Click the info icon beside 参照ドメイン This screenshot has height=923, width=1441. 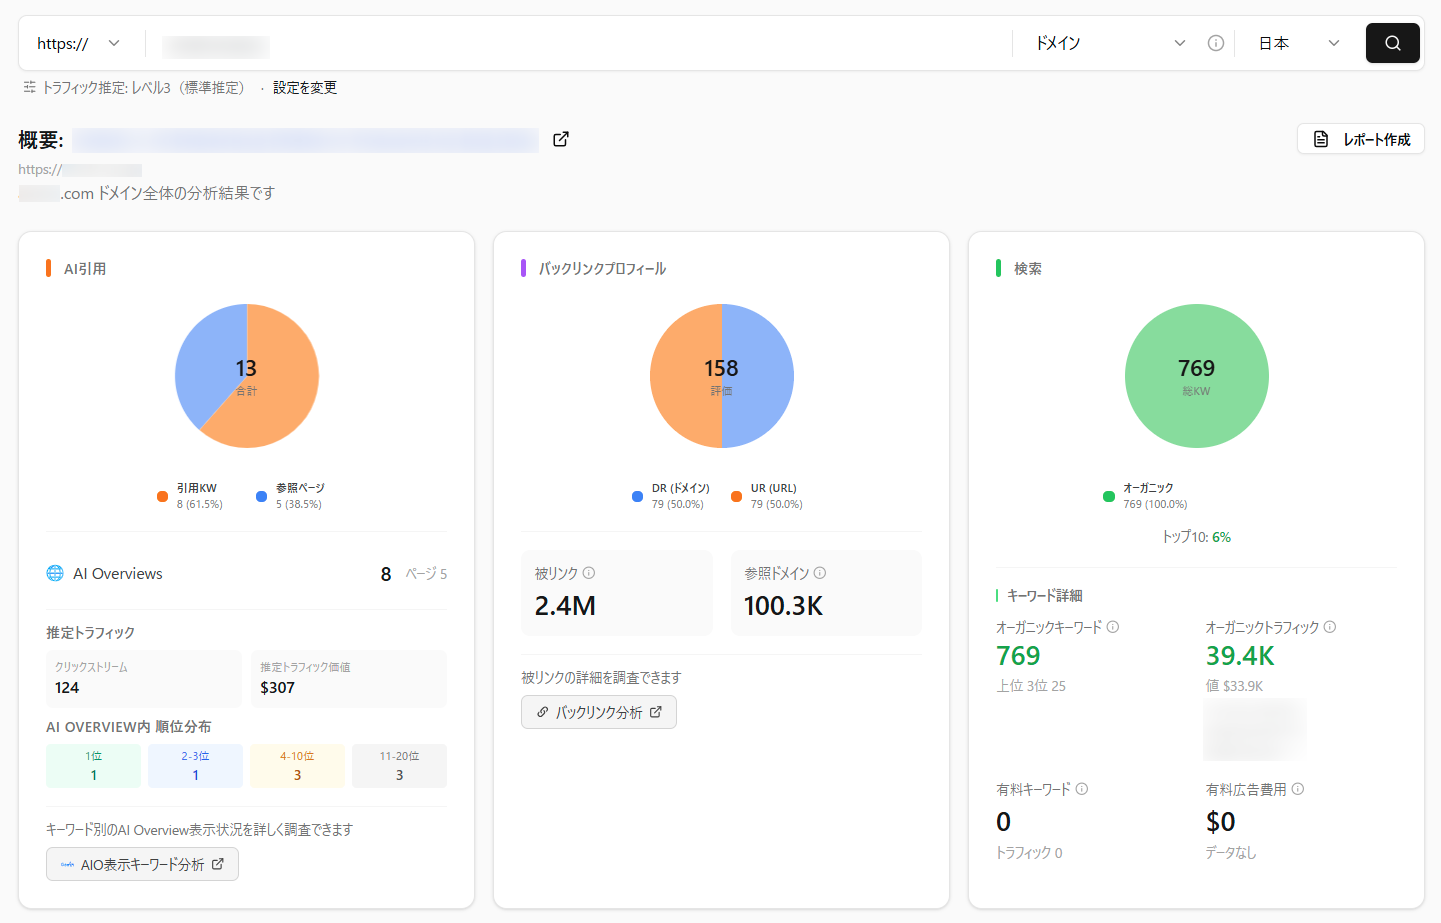[x=820, y=573]
